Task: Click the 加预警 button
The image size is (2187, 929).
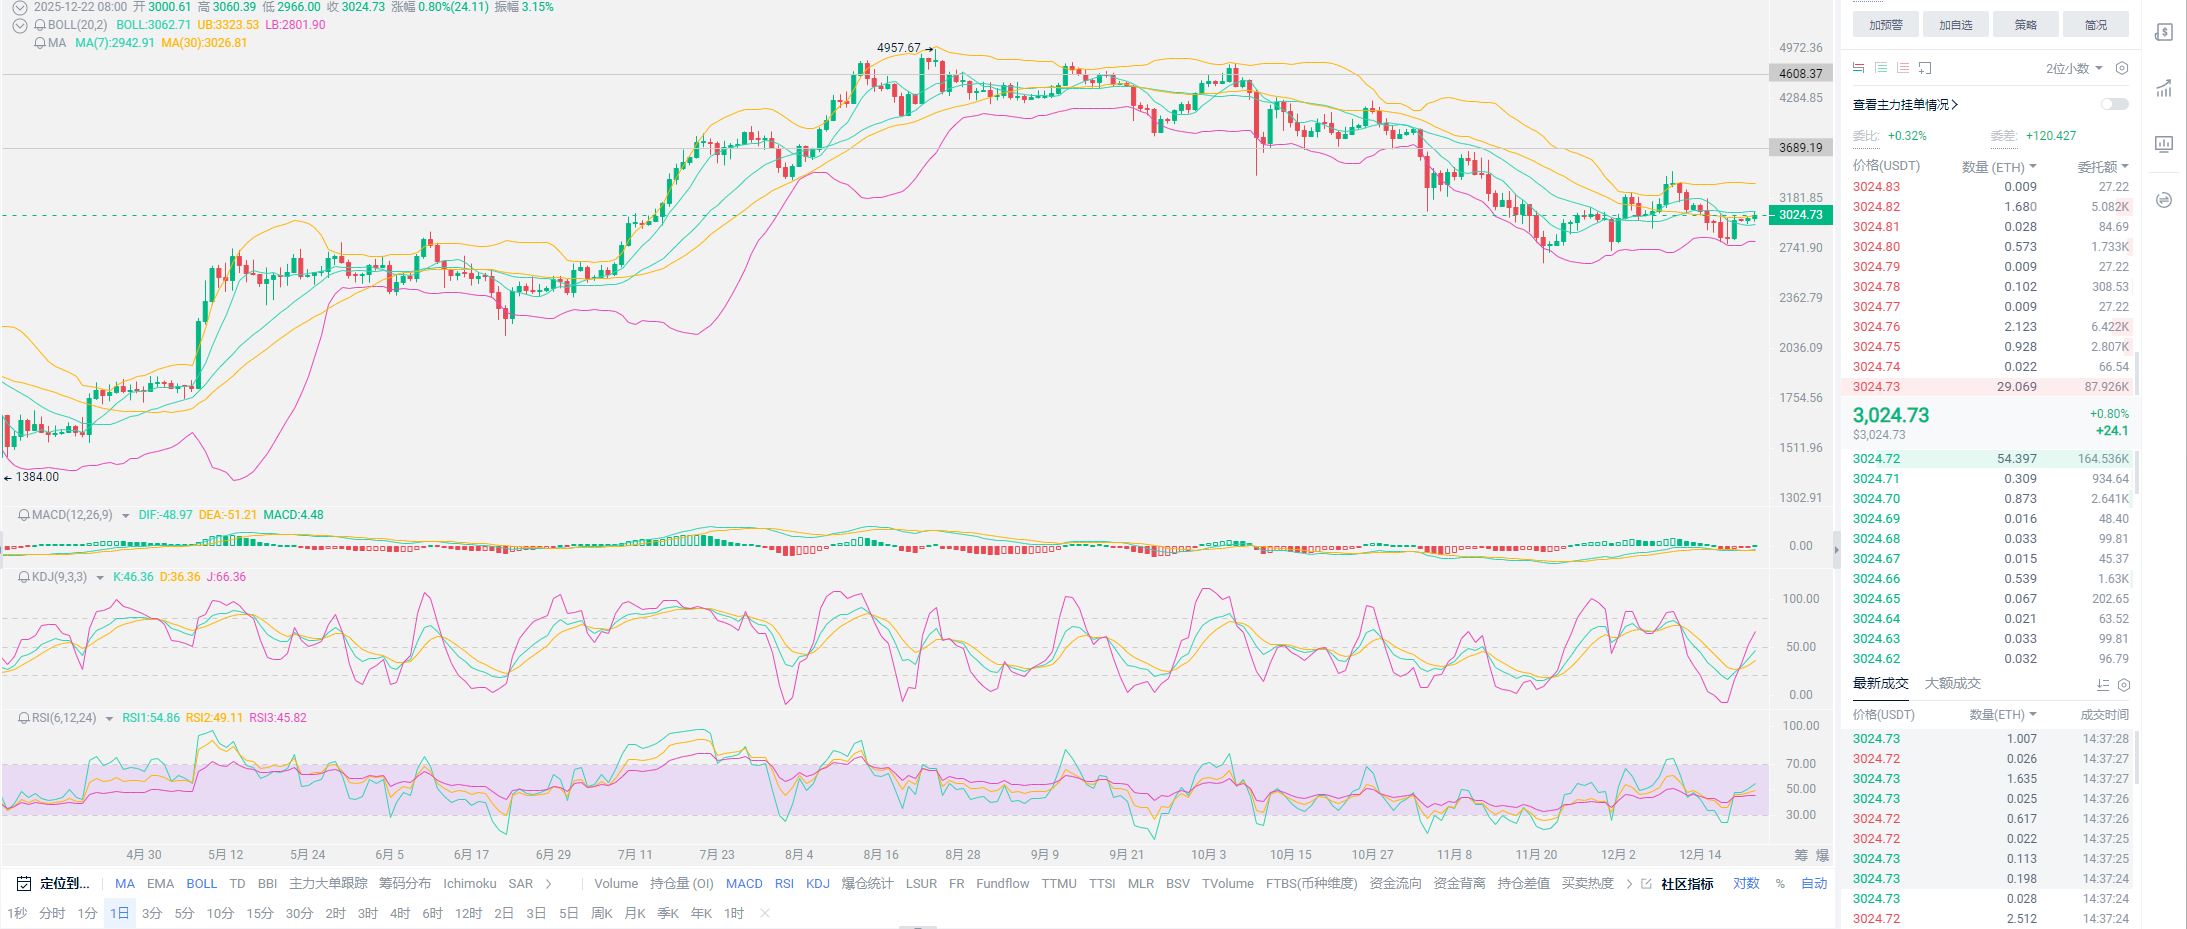Action: tap(1885, 25)
